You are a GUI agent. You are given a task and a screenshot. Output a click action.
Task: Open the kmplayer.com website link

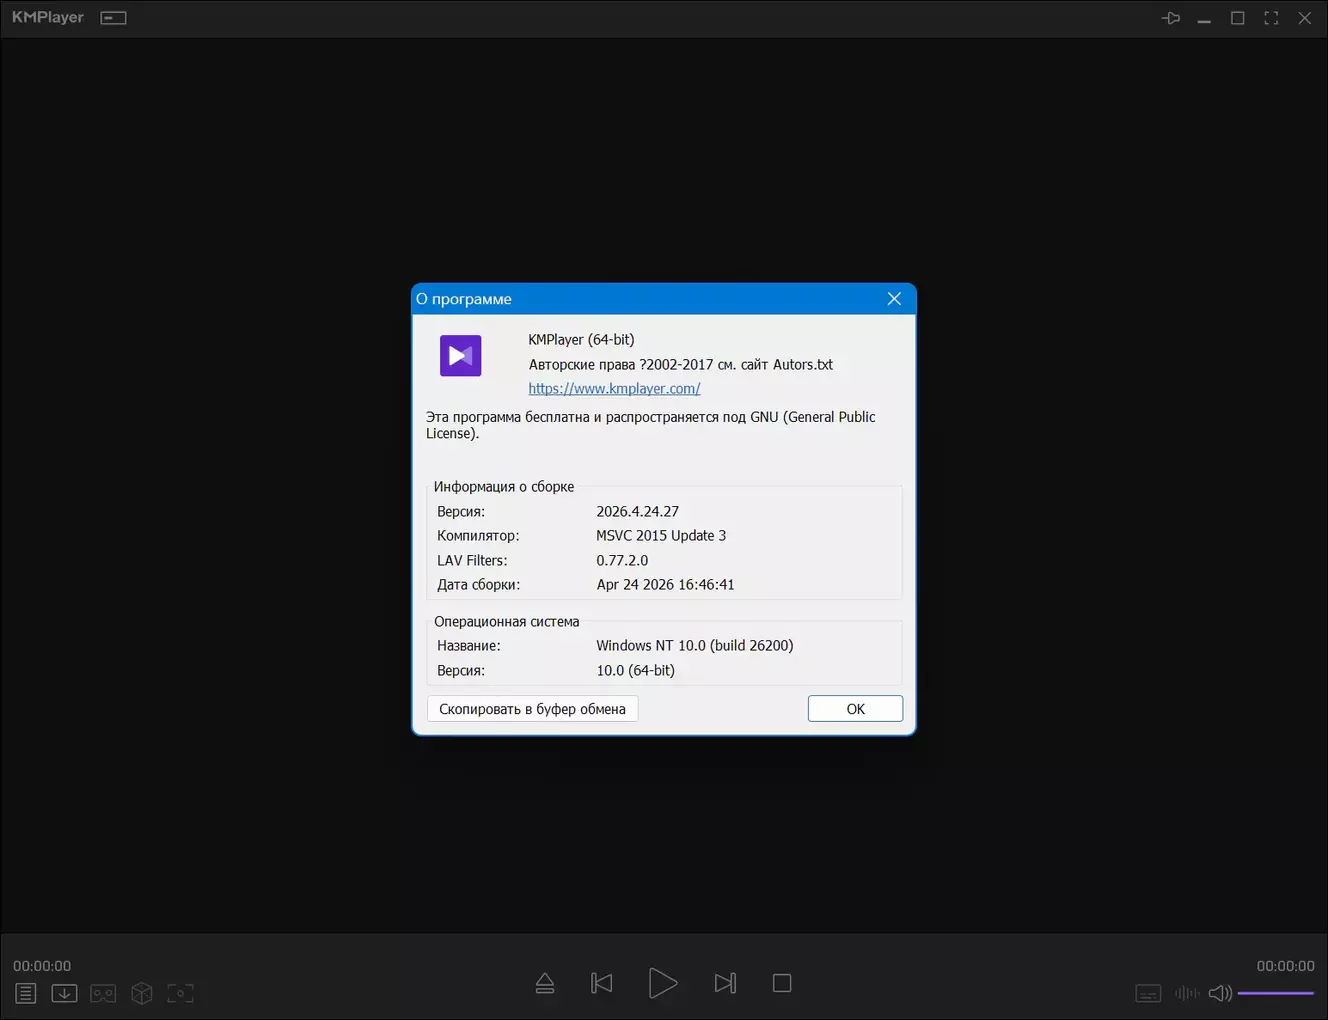pos(614,388)
